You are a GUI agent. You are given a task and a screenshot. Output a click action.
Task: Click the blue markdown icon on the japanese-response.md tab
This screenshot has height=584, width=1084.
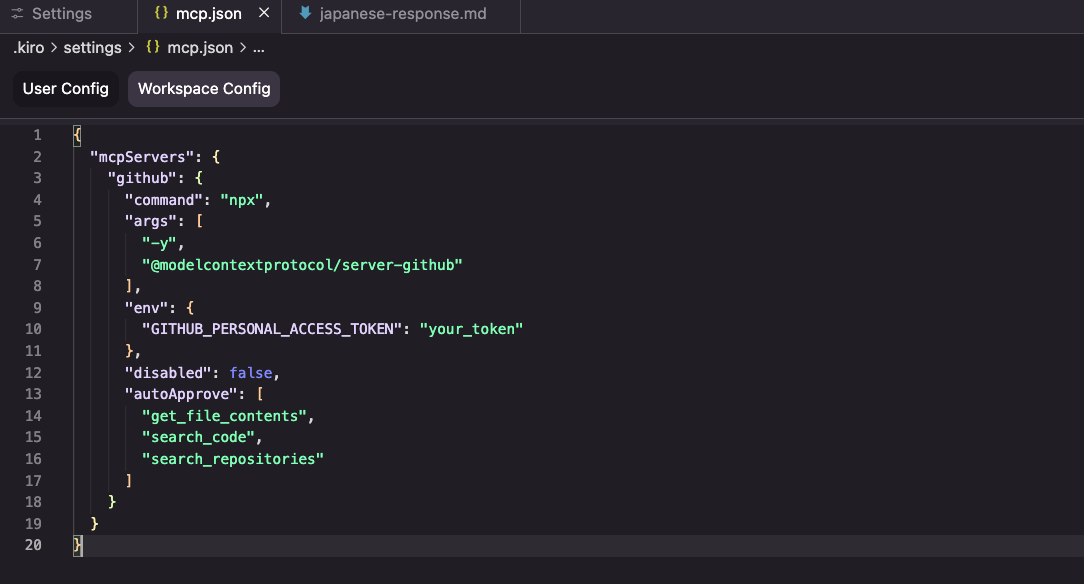305,14
